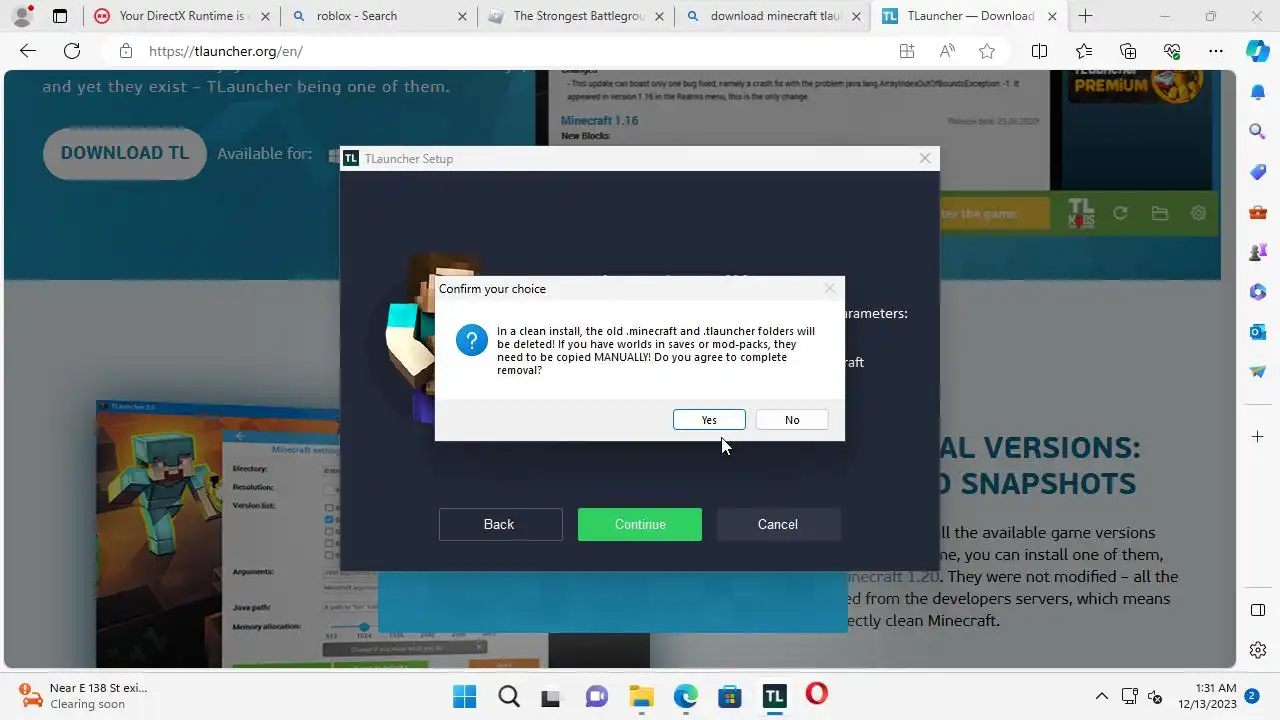The width and height of the screenshot is (1280, 720).
Task: Decline removal with the No button
Action: pyautogui.click(x=792, y=420)
